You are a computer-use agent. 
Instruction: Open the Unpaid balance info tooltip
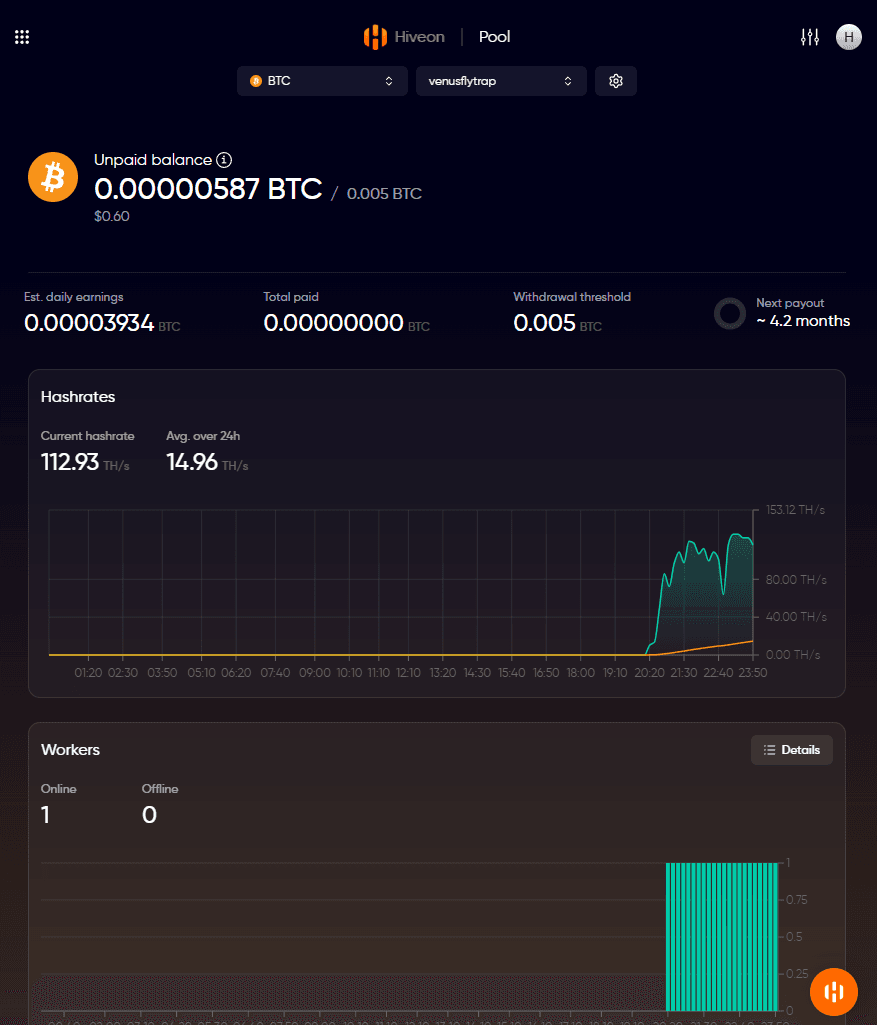(x=224, y=159)
